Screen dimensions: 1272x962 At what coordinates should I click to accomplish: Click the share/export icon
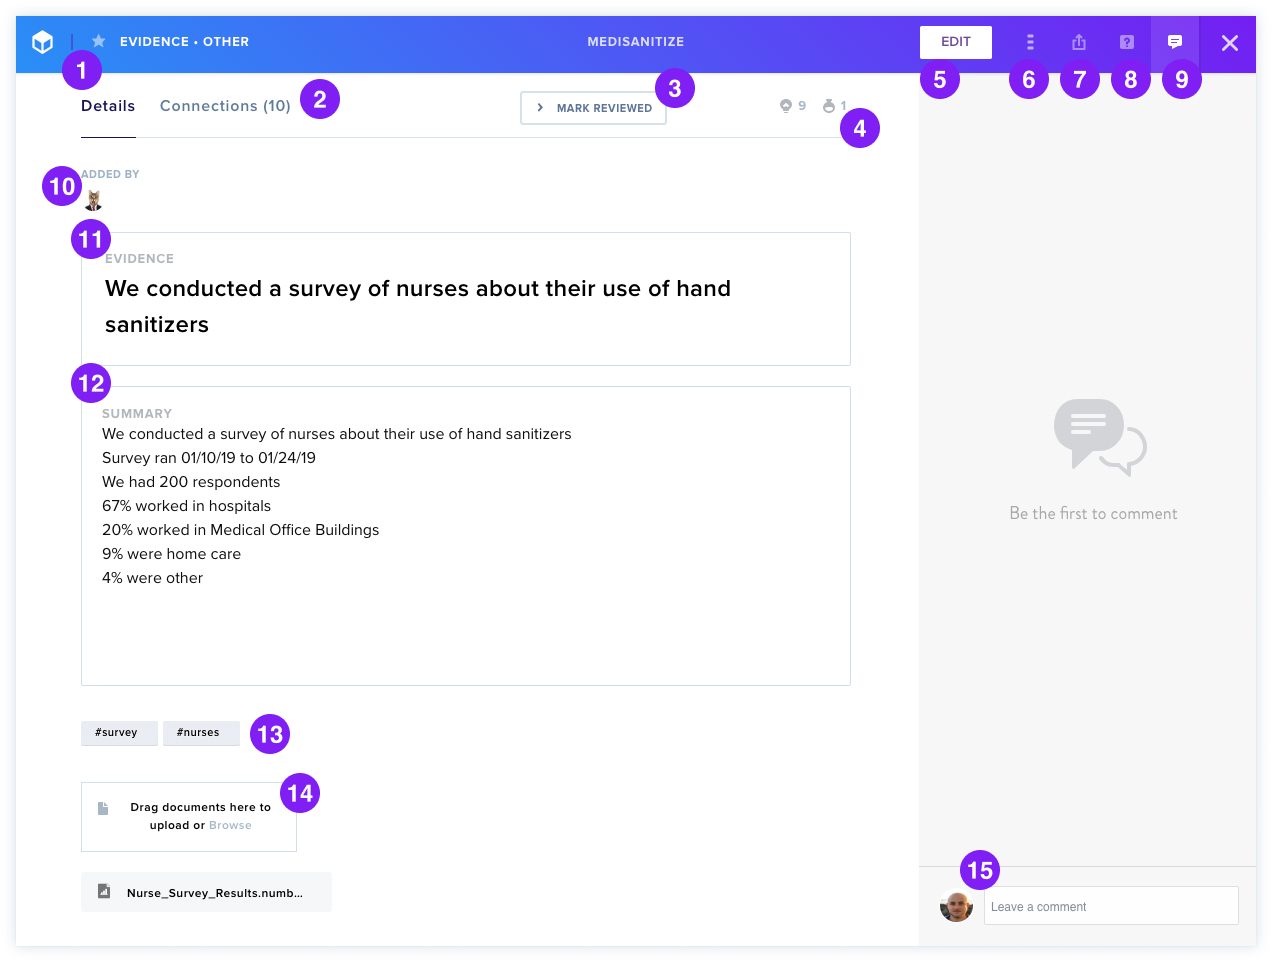pyautogui.click(x=1079, y=42)
